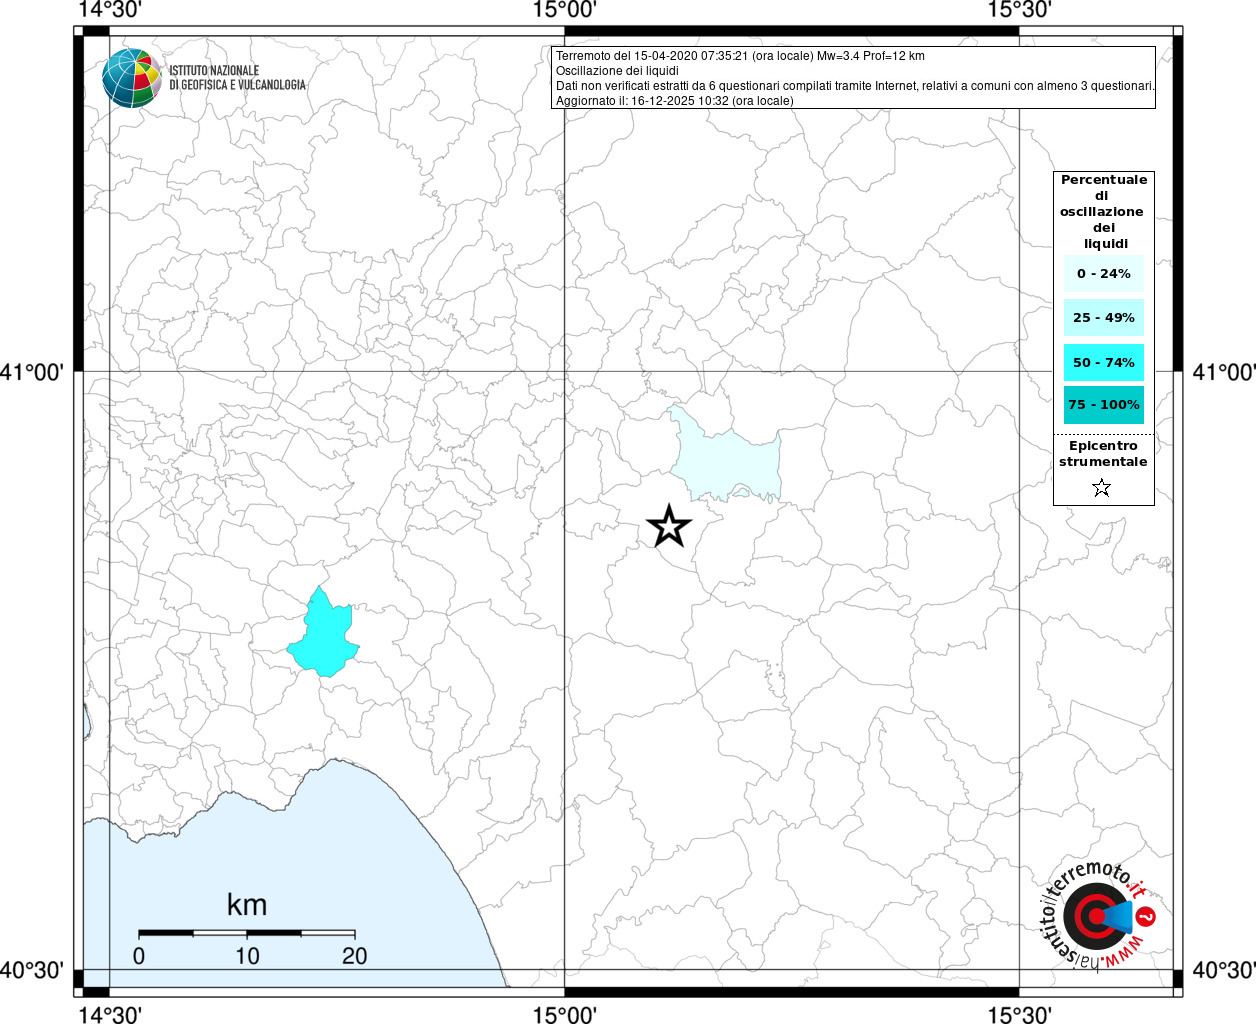Click the 'Terremoto del 15-04-2020' title line
This screenshot has height=1024, width=1256.
click(740, 56)
